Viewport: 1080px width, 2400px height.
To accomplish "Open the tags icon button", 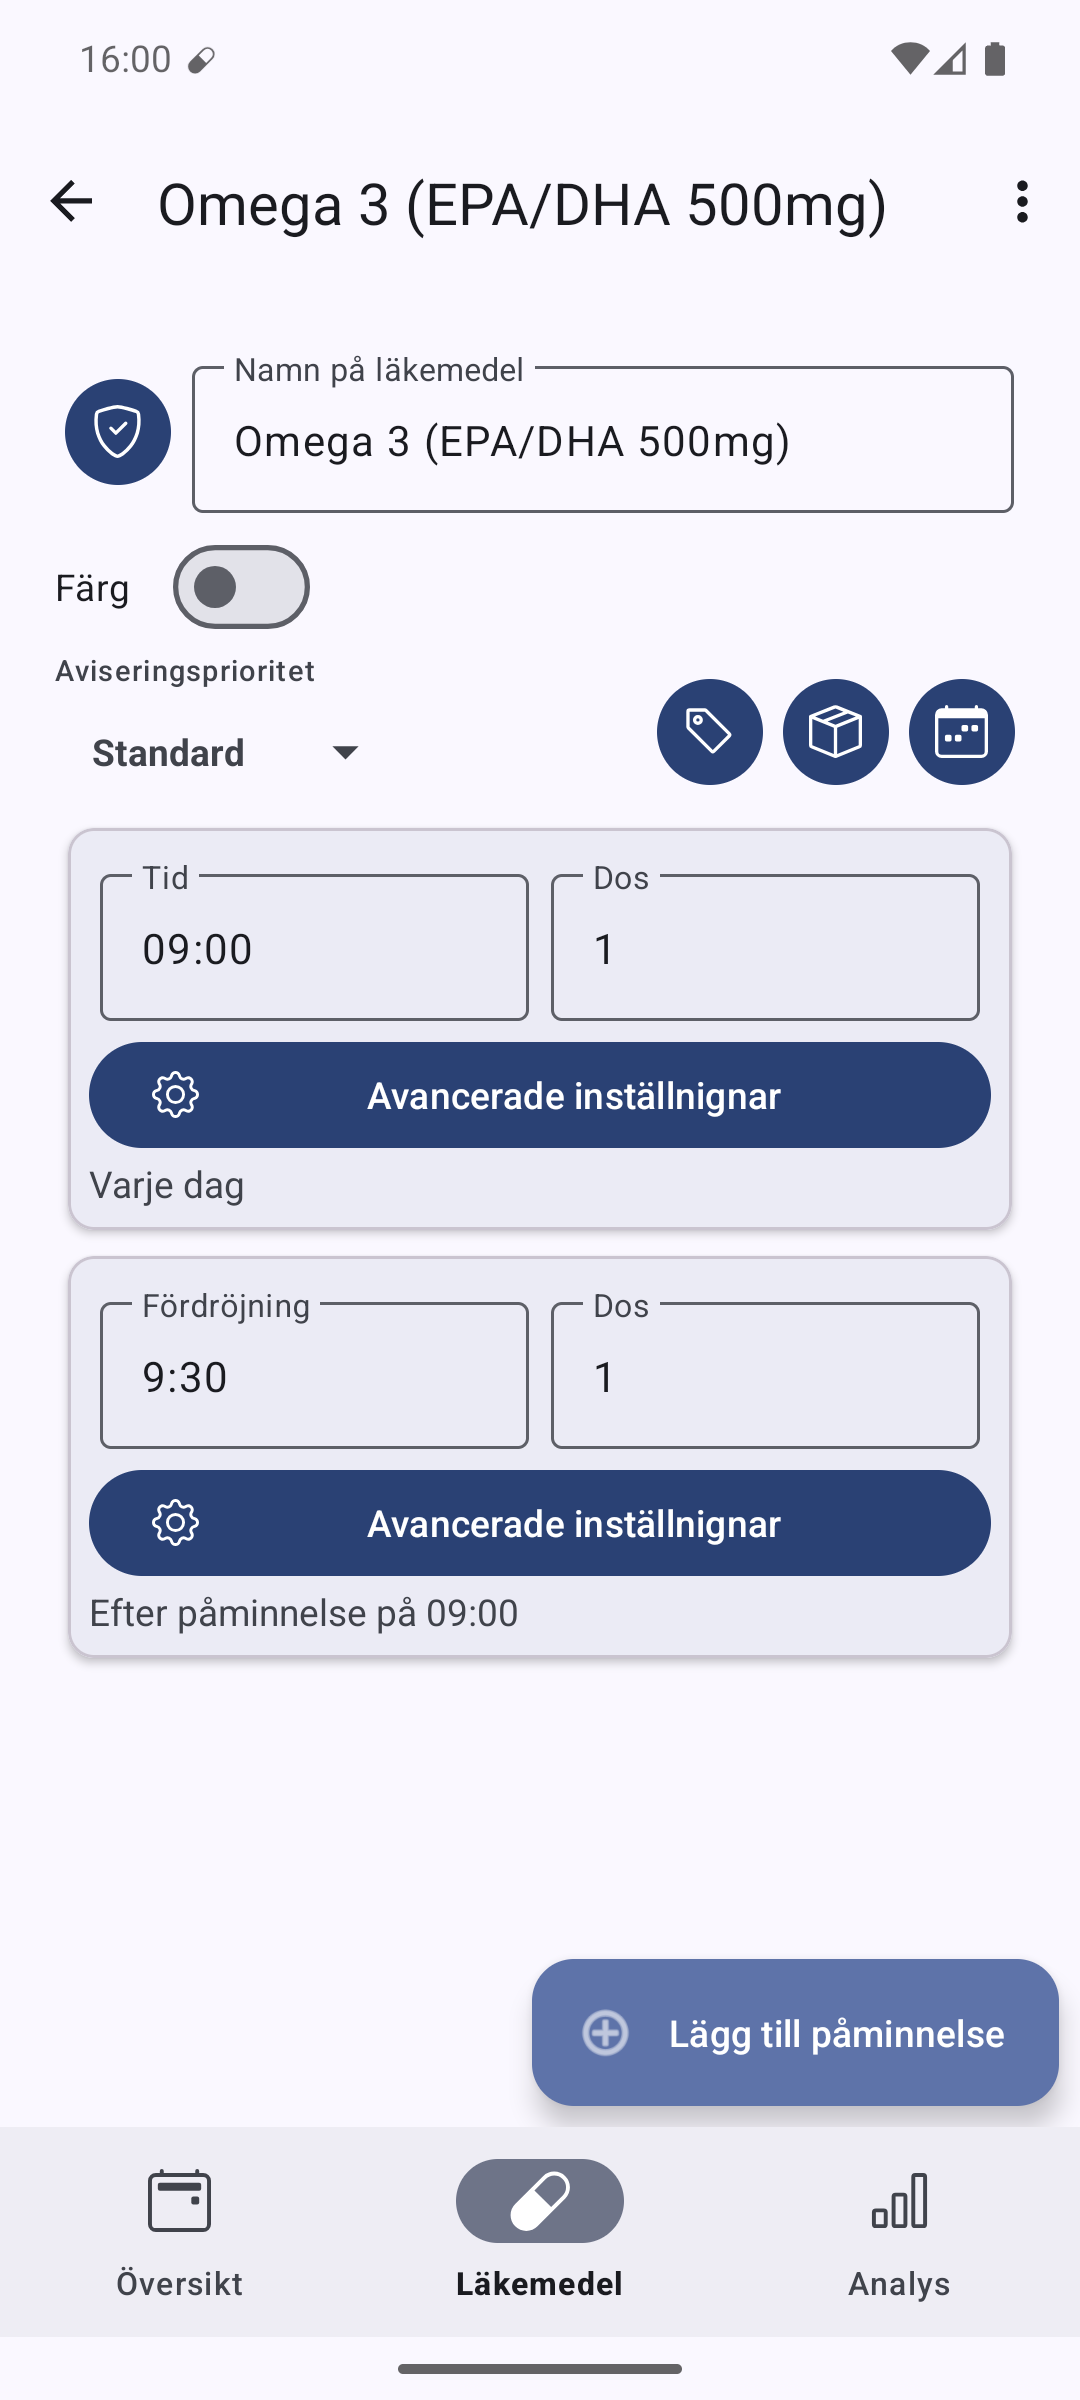I will point(710,732).
